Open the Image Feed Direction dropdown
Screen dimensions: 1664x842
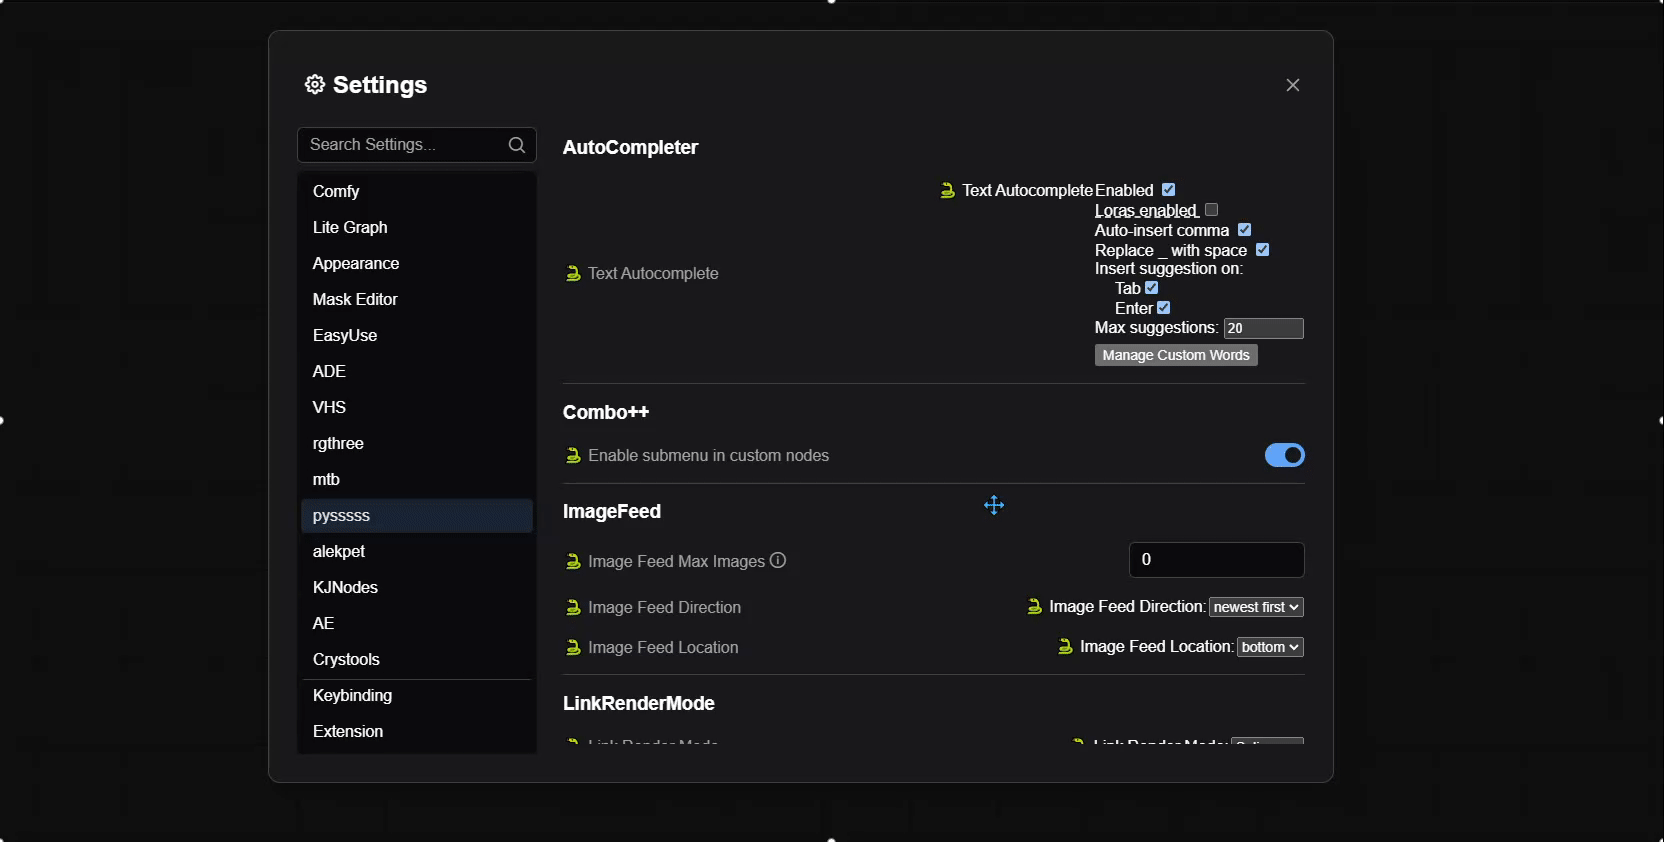coord(1256,607)
